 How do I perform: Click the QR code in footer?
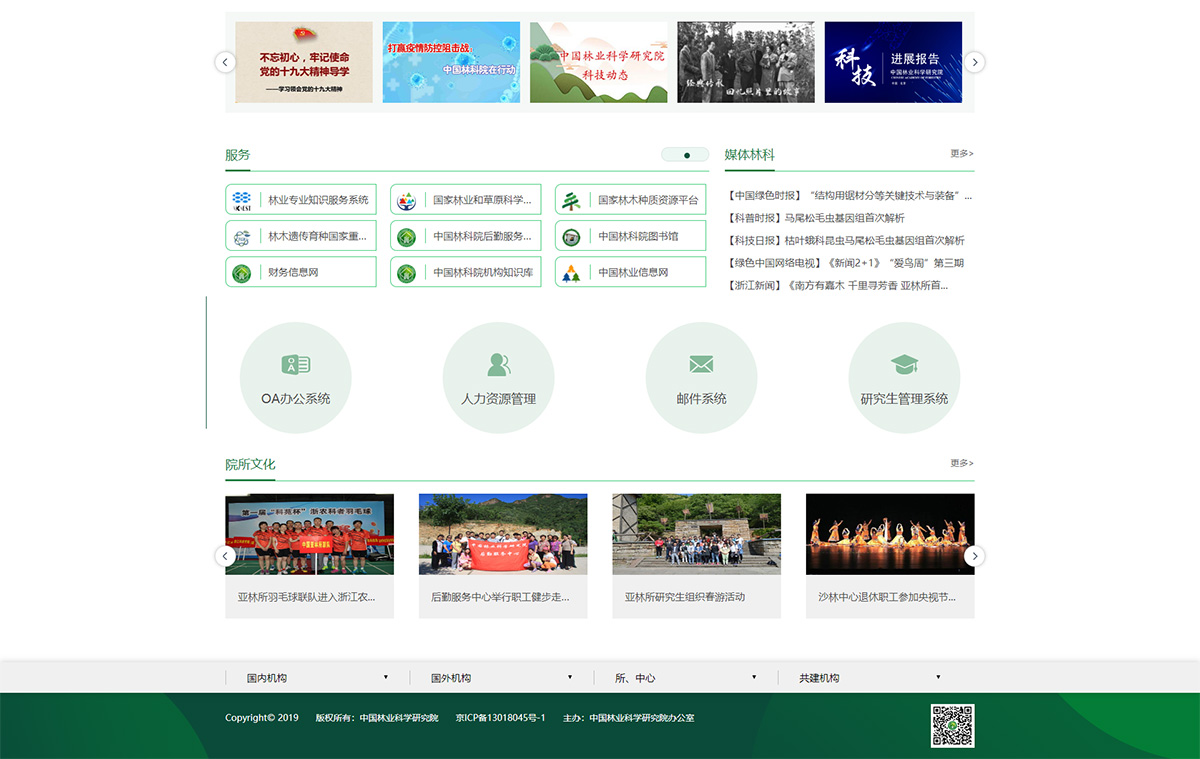953,726
